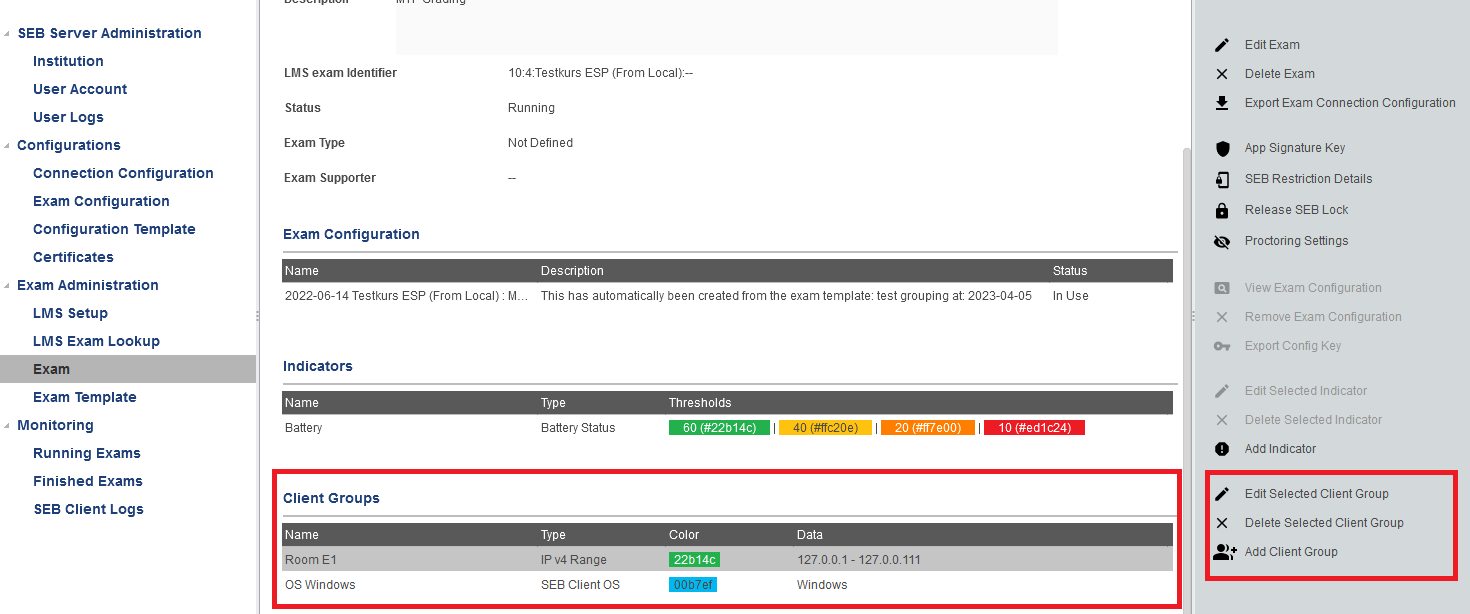The height and width of the screenshot is (614, 1470).
Task: Click the Delete Exam X icon
Action: tap(1221, 74)
